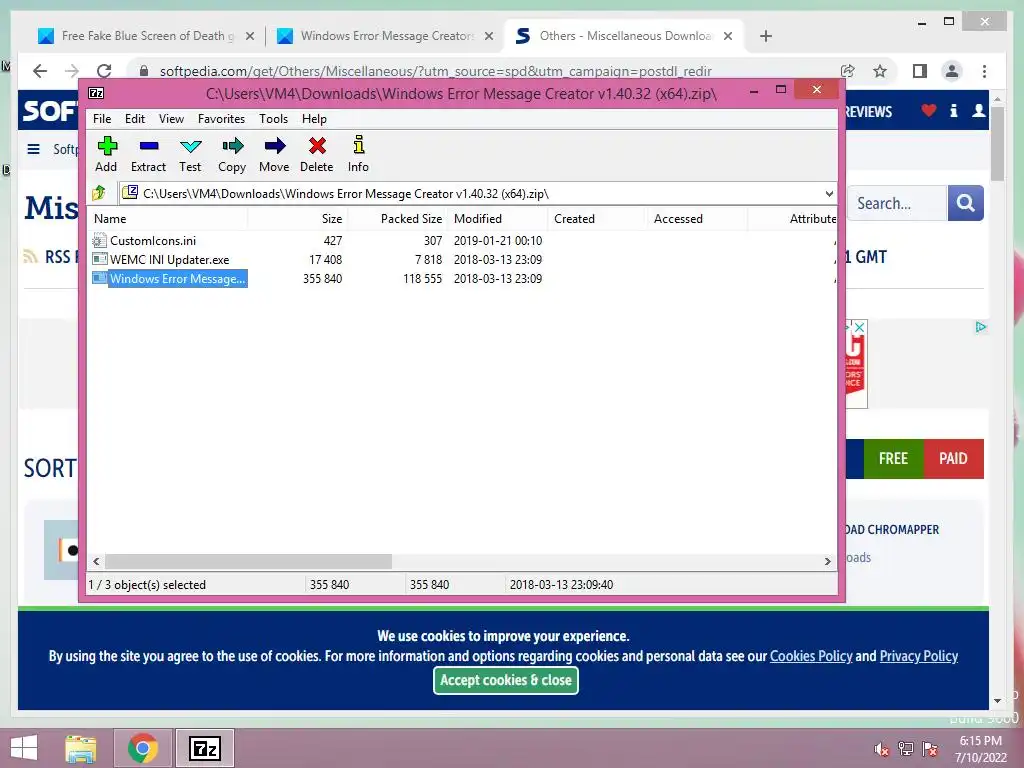Click the FREE filter button
This screenshot has height=768, width=1024.
point(893,458)
